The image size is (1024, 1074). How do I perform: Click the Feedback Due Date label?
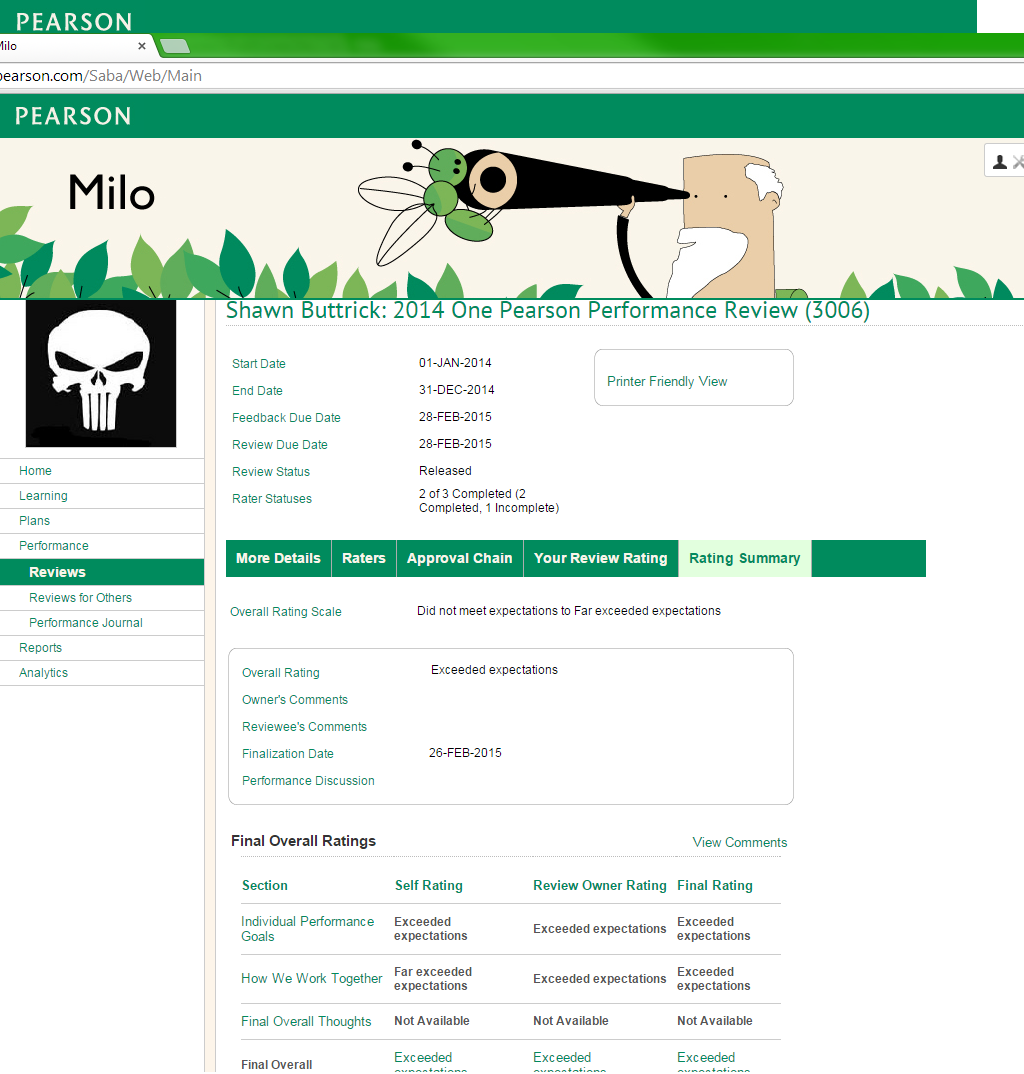point(286,418)
